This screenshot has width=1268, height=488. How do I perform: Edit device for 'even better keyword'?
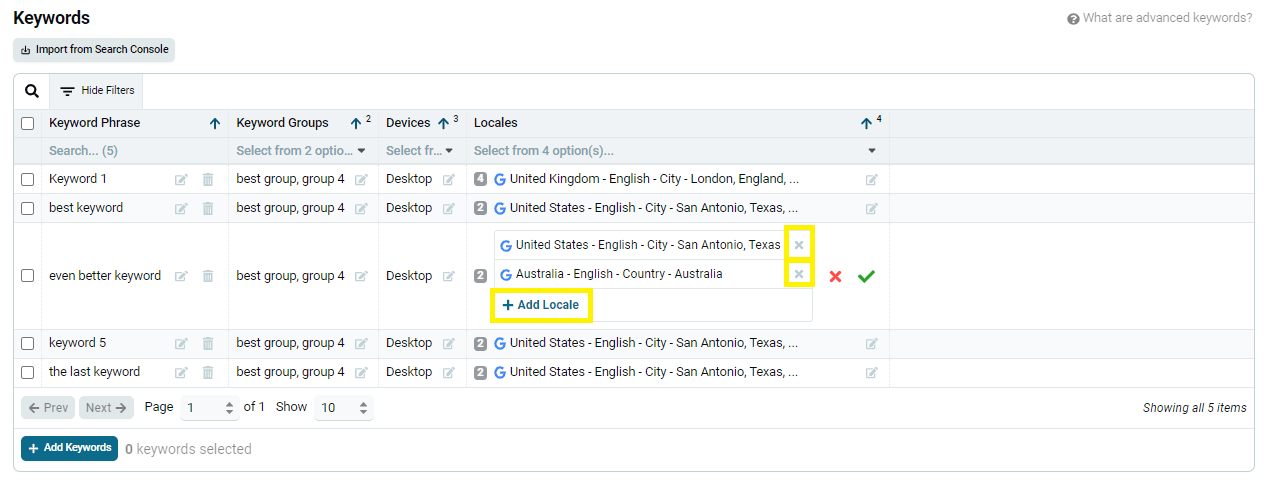(449, 276)
